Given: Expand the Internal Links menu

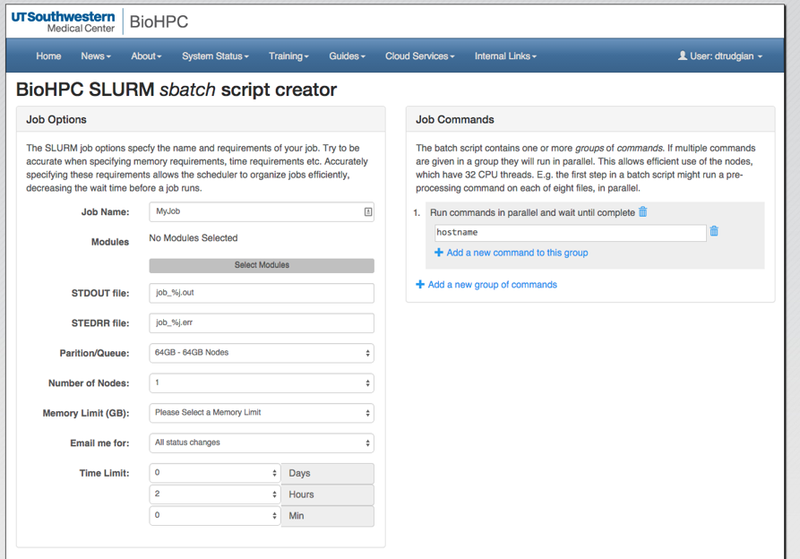Looking at the screenshot, I should coord(506,56).
